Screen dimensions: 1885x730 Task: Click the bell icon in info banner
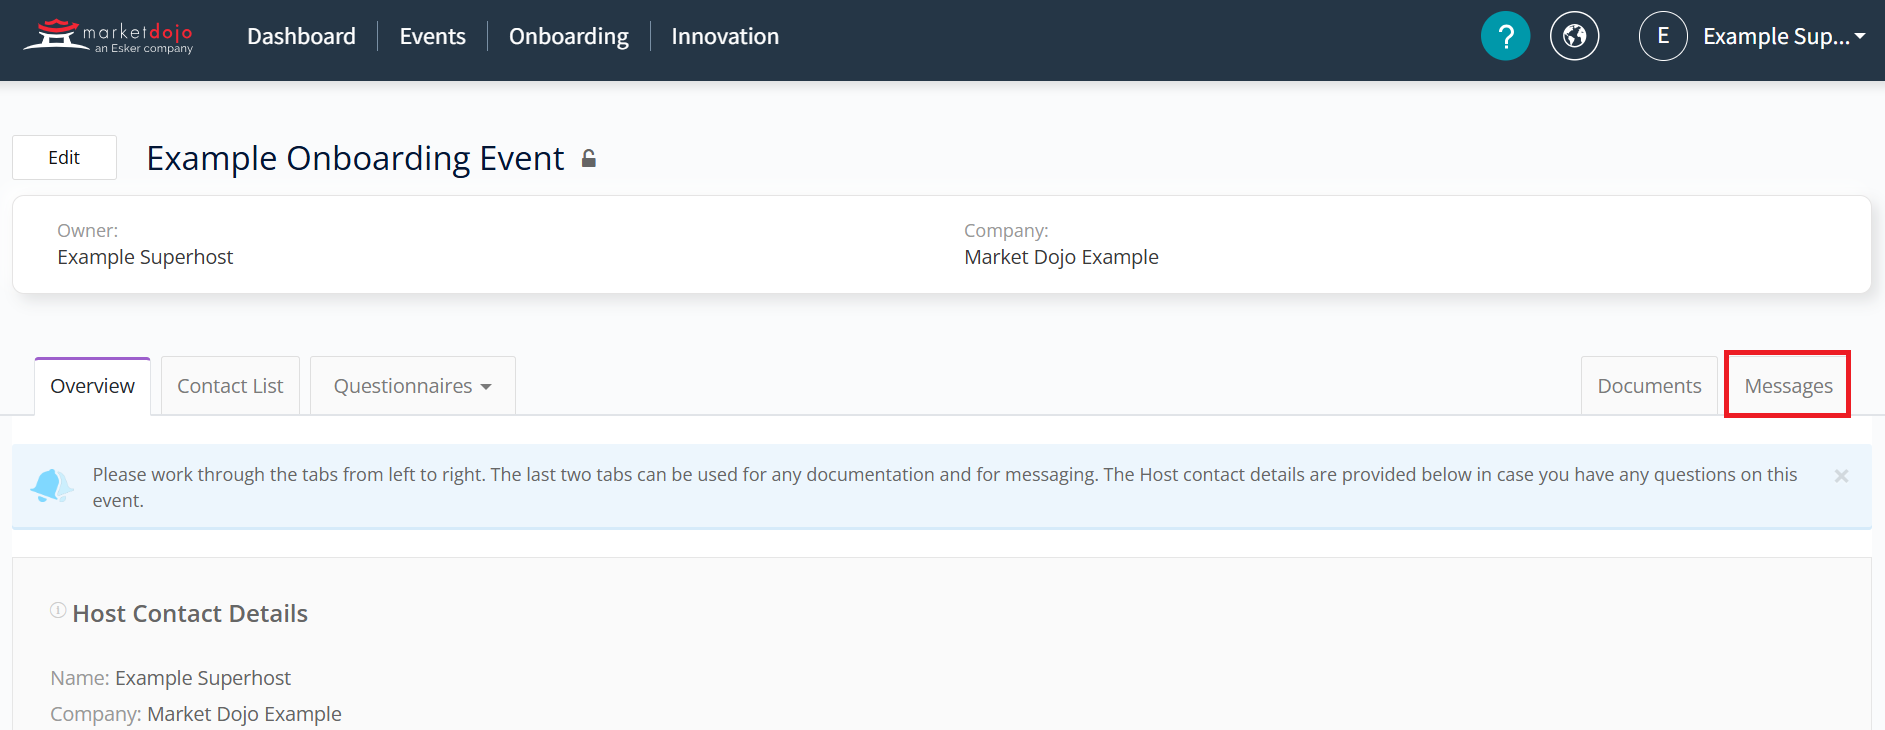tap(51, 486)
